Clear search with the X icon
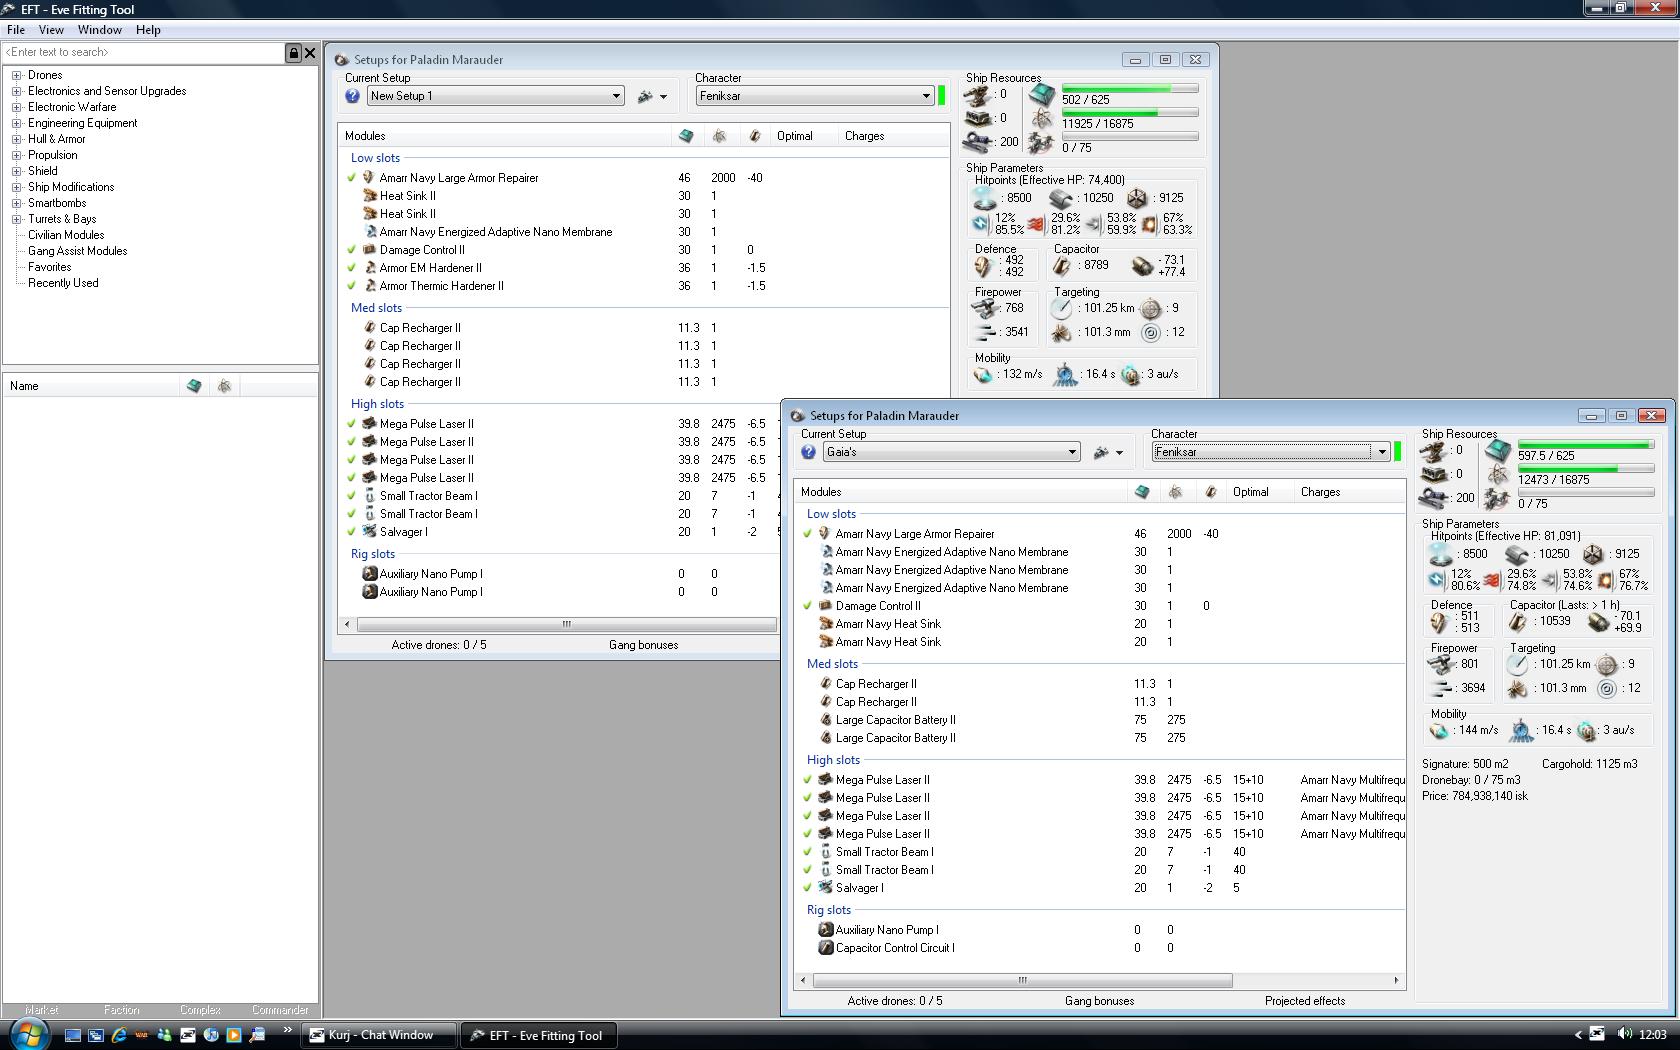 [310, 53]
